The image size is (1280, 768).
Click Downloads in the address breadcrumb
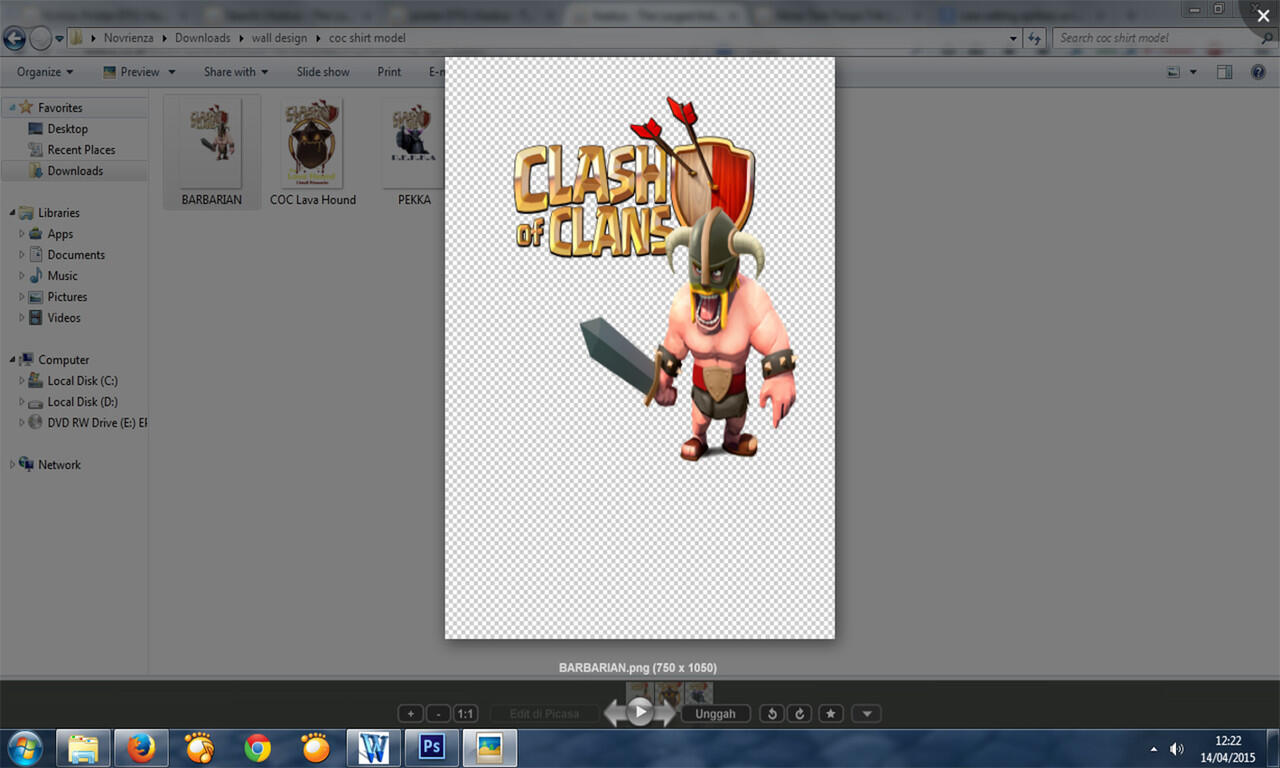[202, 38]
